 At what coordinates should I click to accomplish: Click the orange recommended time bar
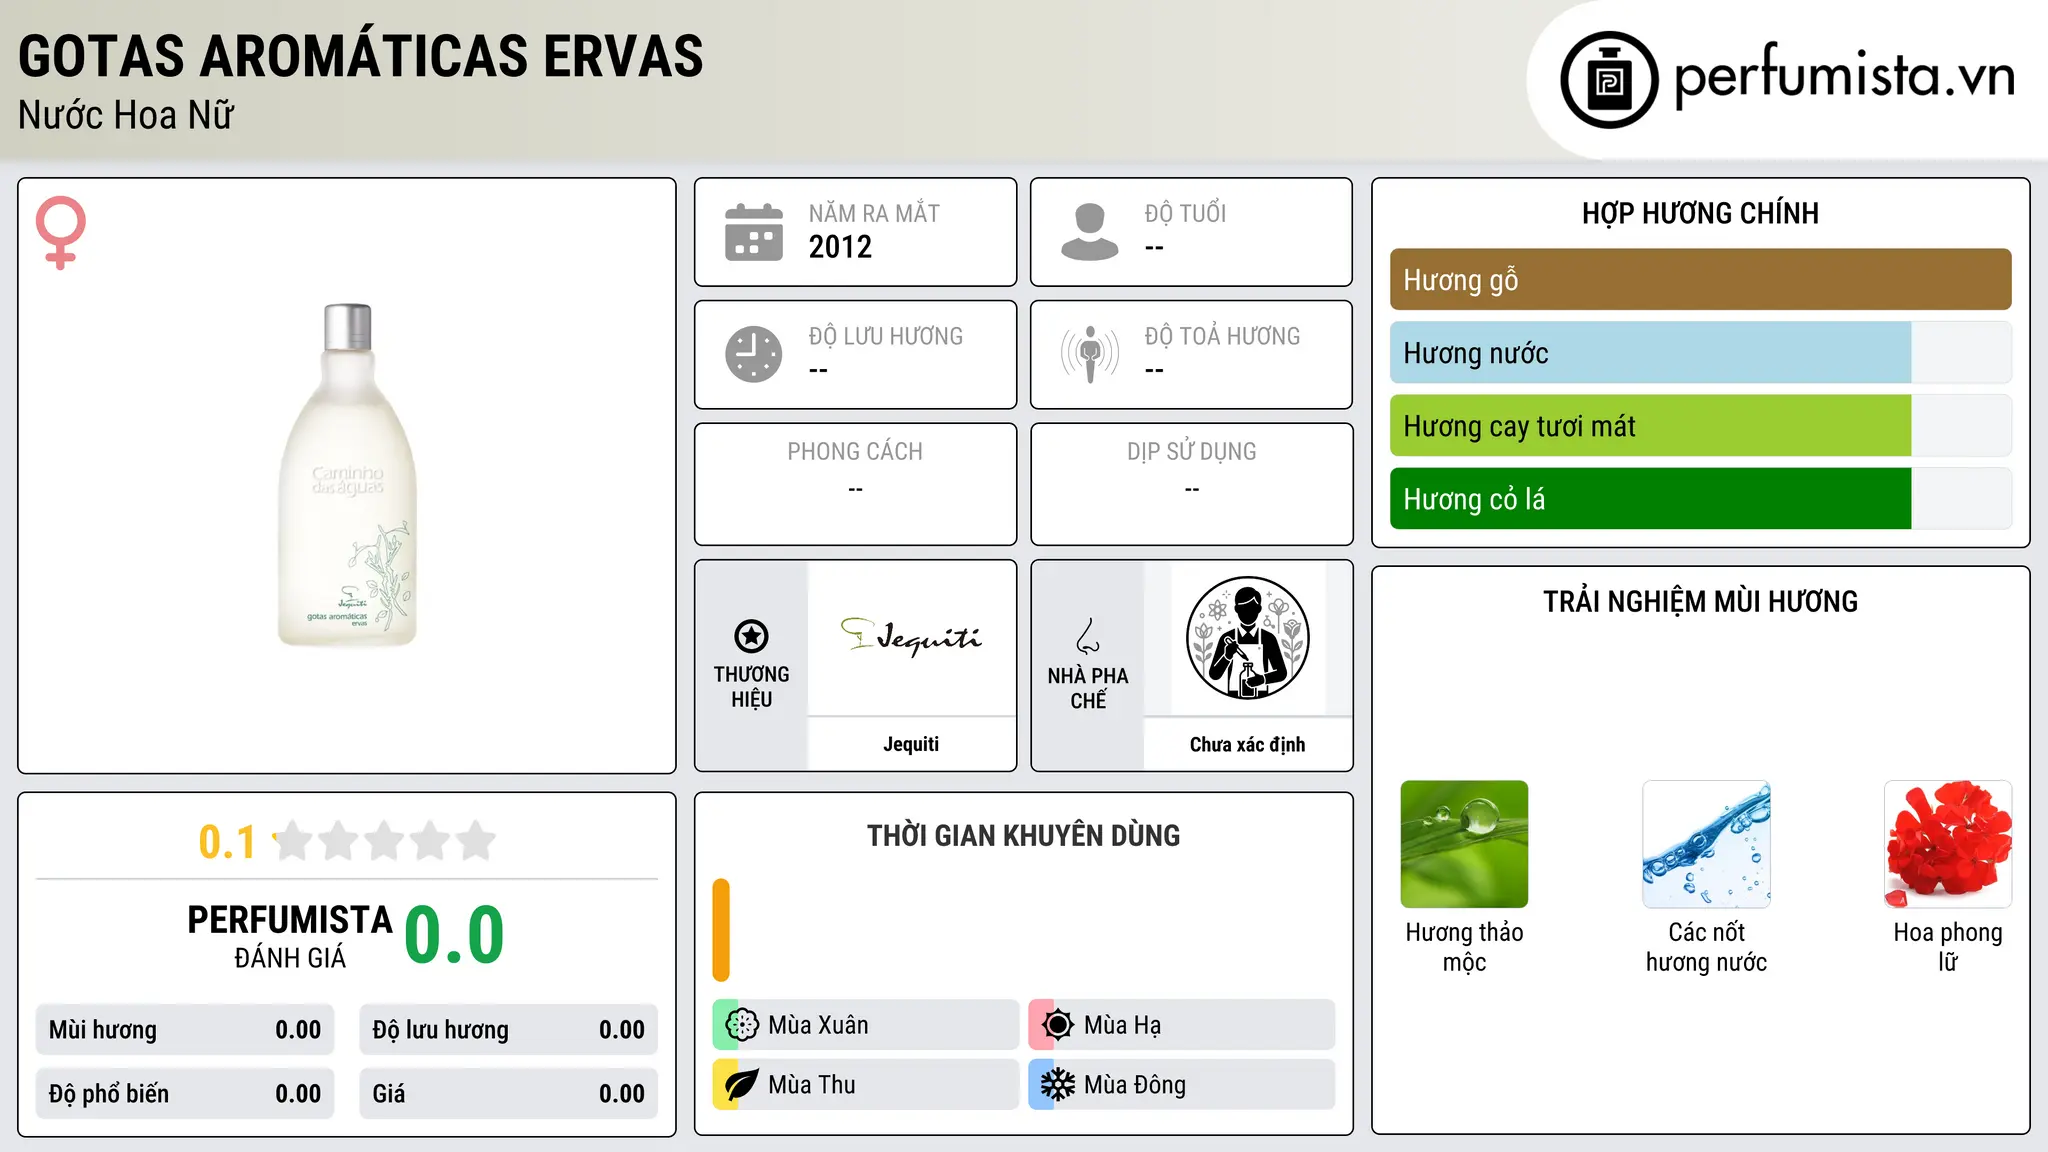[x=721, y=930]
